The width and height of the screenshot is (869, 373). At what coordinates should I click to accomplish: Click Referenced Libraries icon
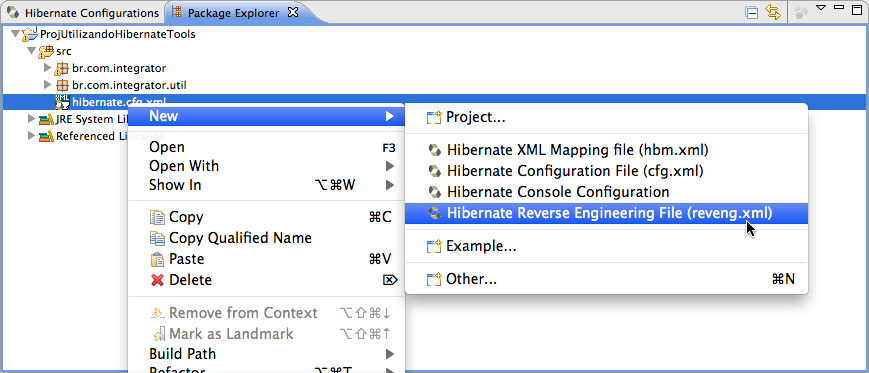[46, 136]
